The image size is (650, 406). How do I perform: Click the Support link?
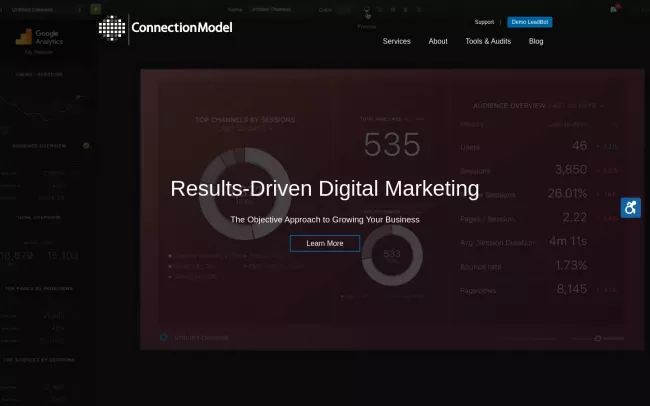point(484,21)
